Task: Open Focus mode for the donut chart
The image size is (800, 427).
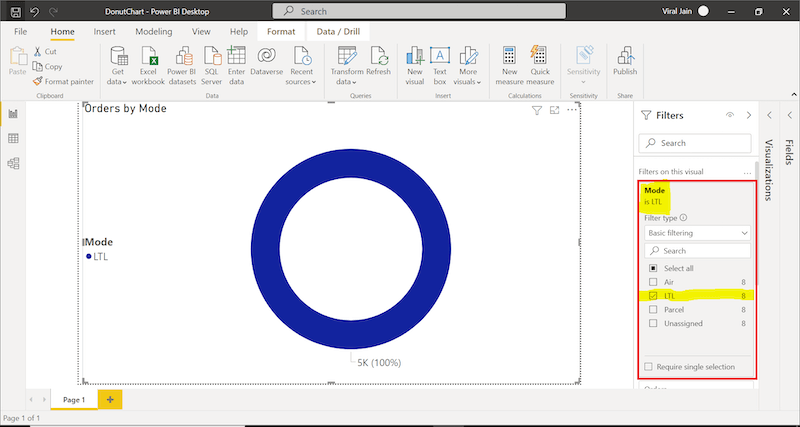Action: (x=554, y=110)
